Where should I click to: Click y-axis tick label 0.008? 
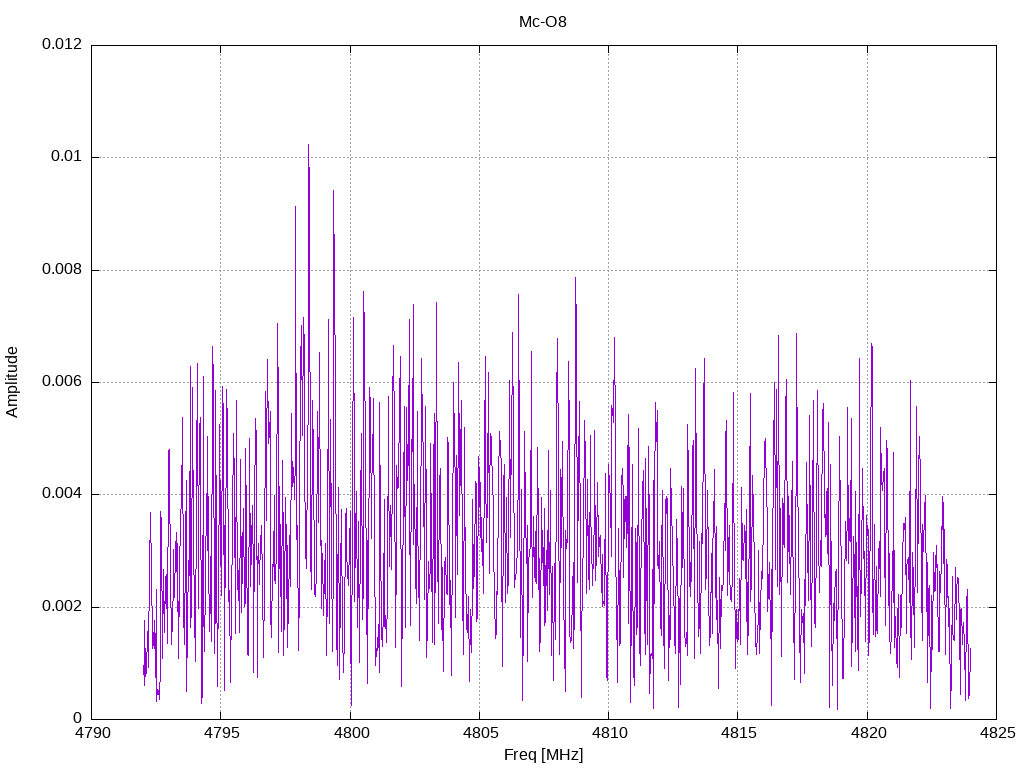click(x=62, y=270)
